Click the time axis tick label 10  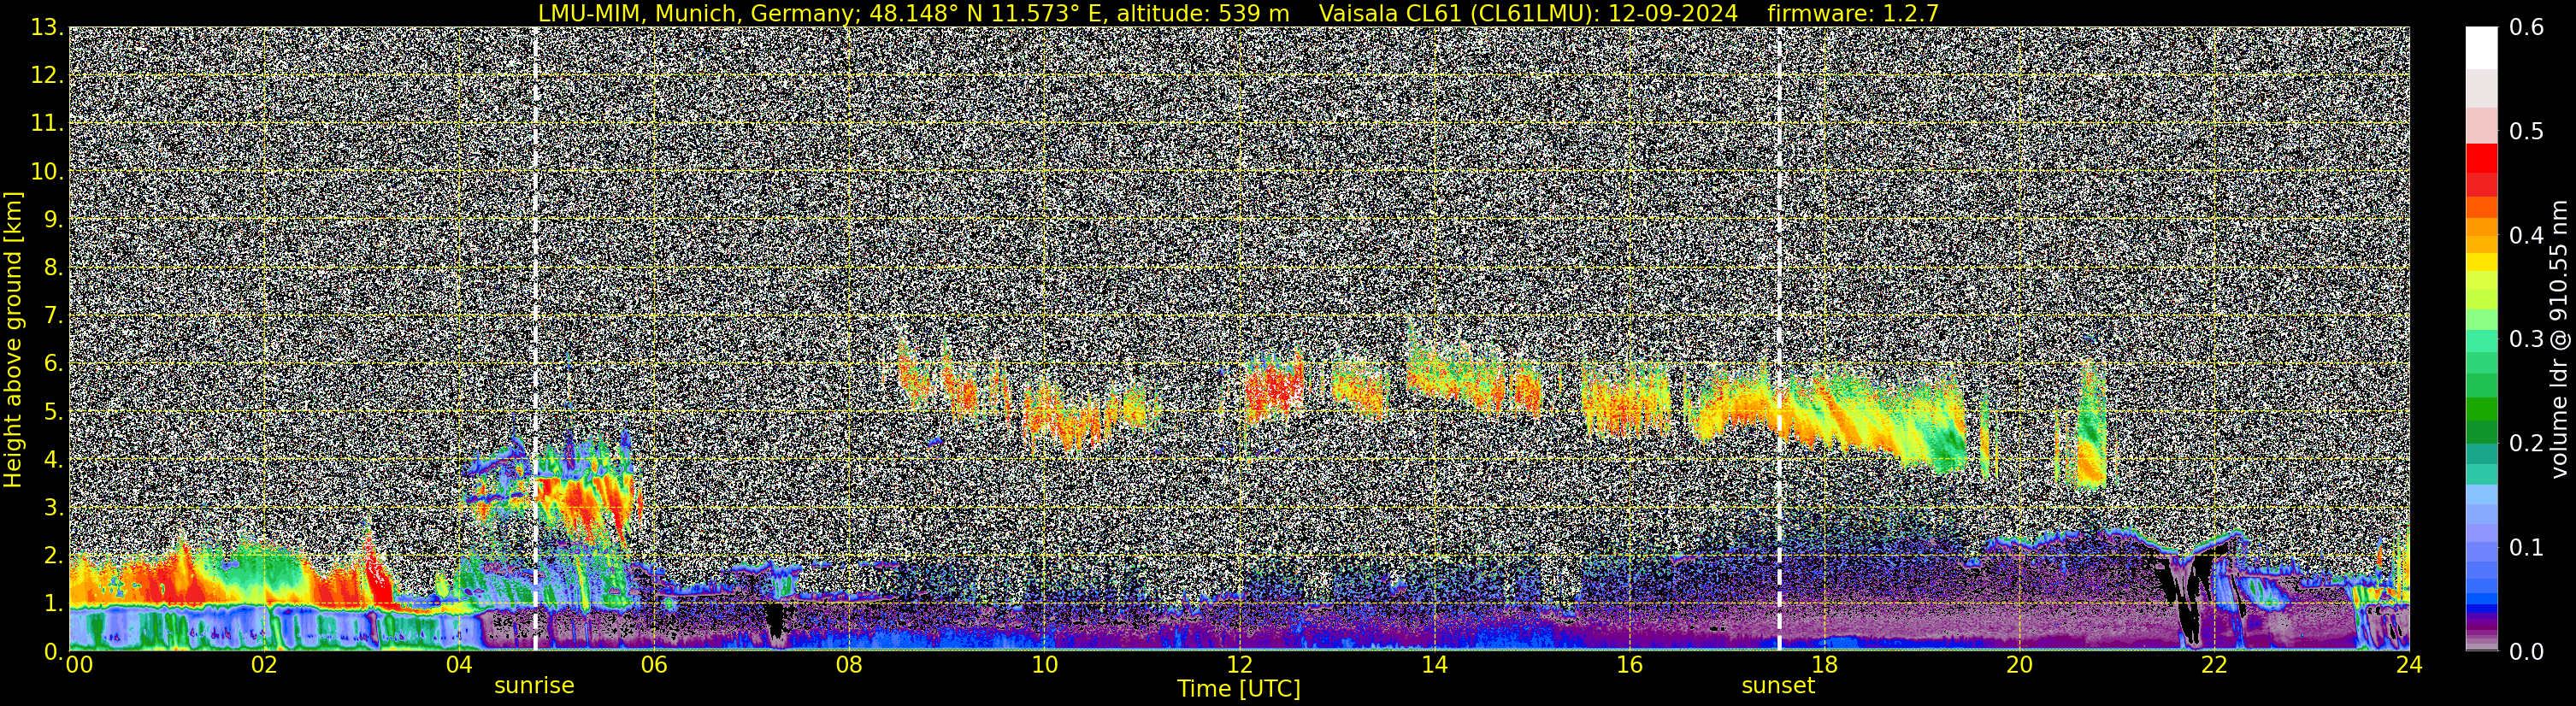1044,666
